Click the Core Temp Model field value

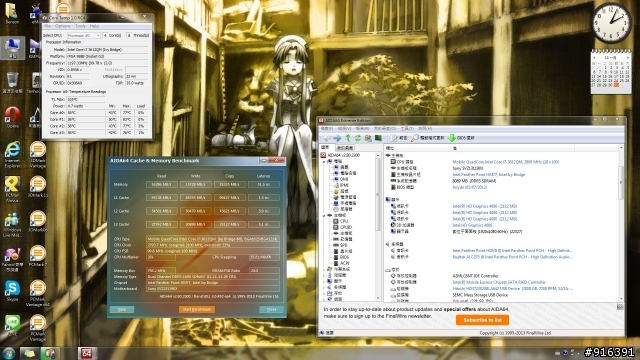point(107,49)
